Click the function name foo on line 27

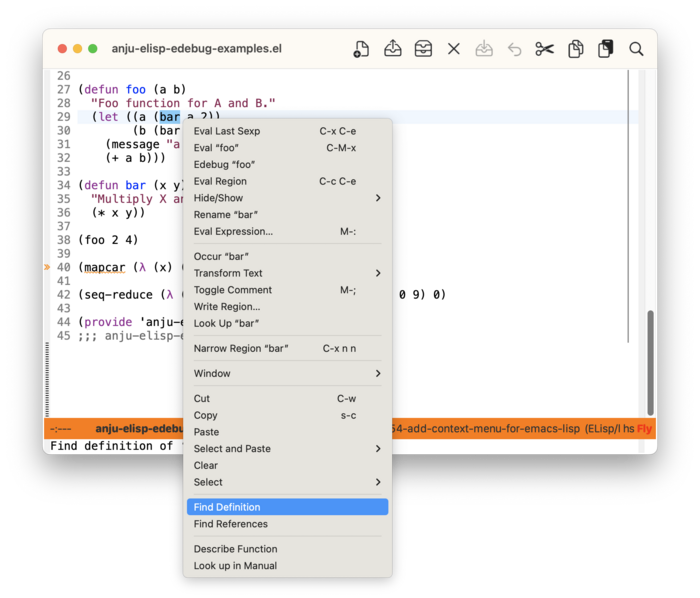pyautogui.click(x=136, y=90)
